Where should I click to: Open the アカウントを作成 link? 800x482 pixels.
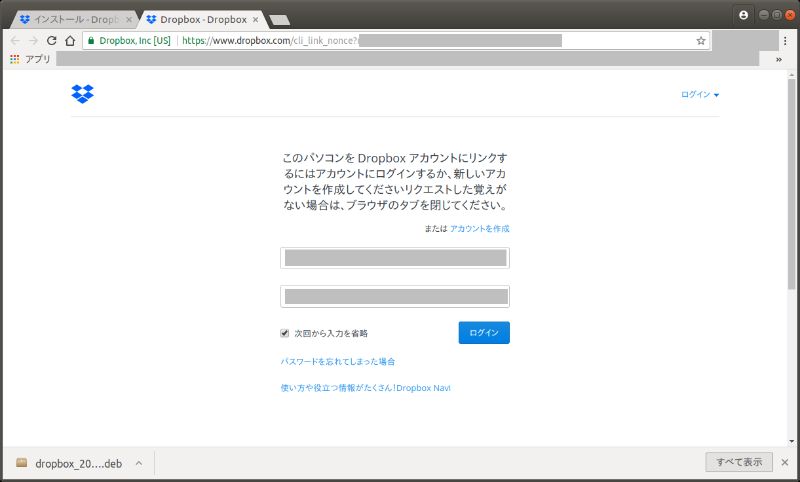pos(480,229)
